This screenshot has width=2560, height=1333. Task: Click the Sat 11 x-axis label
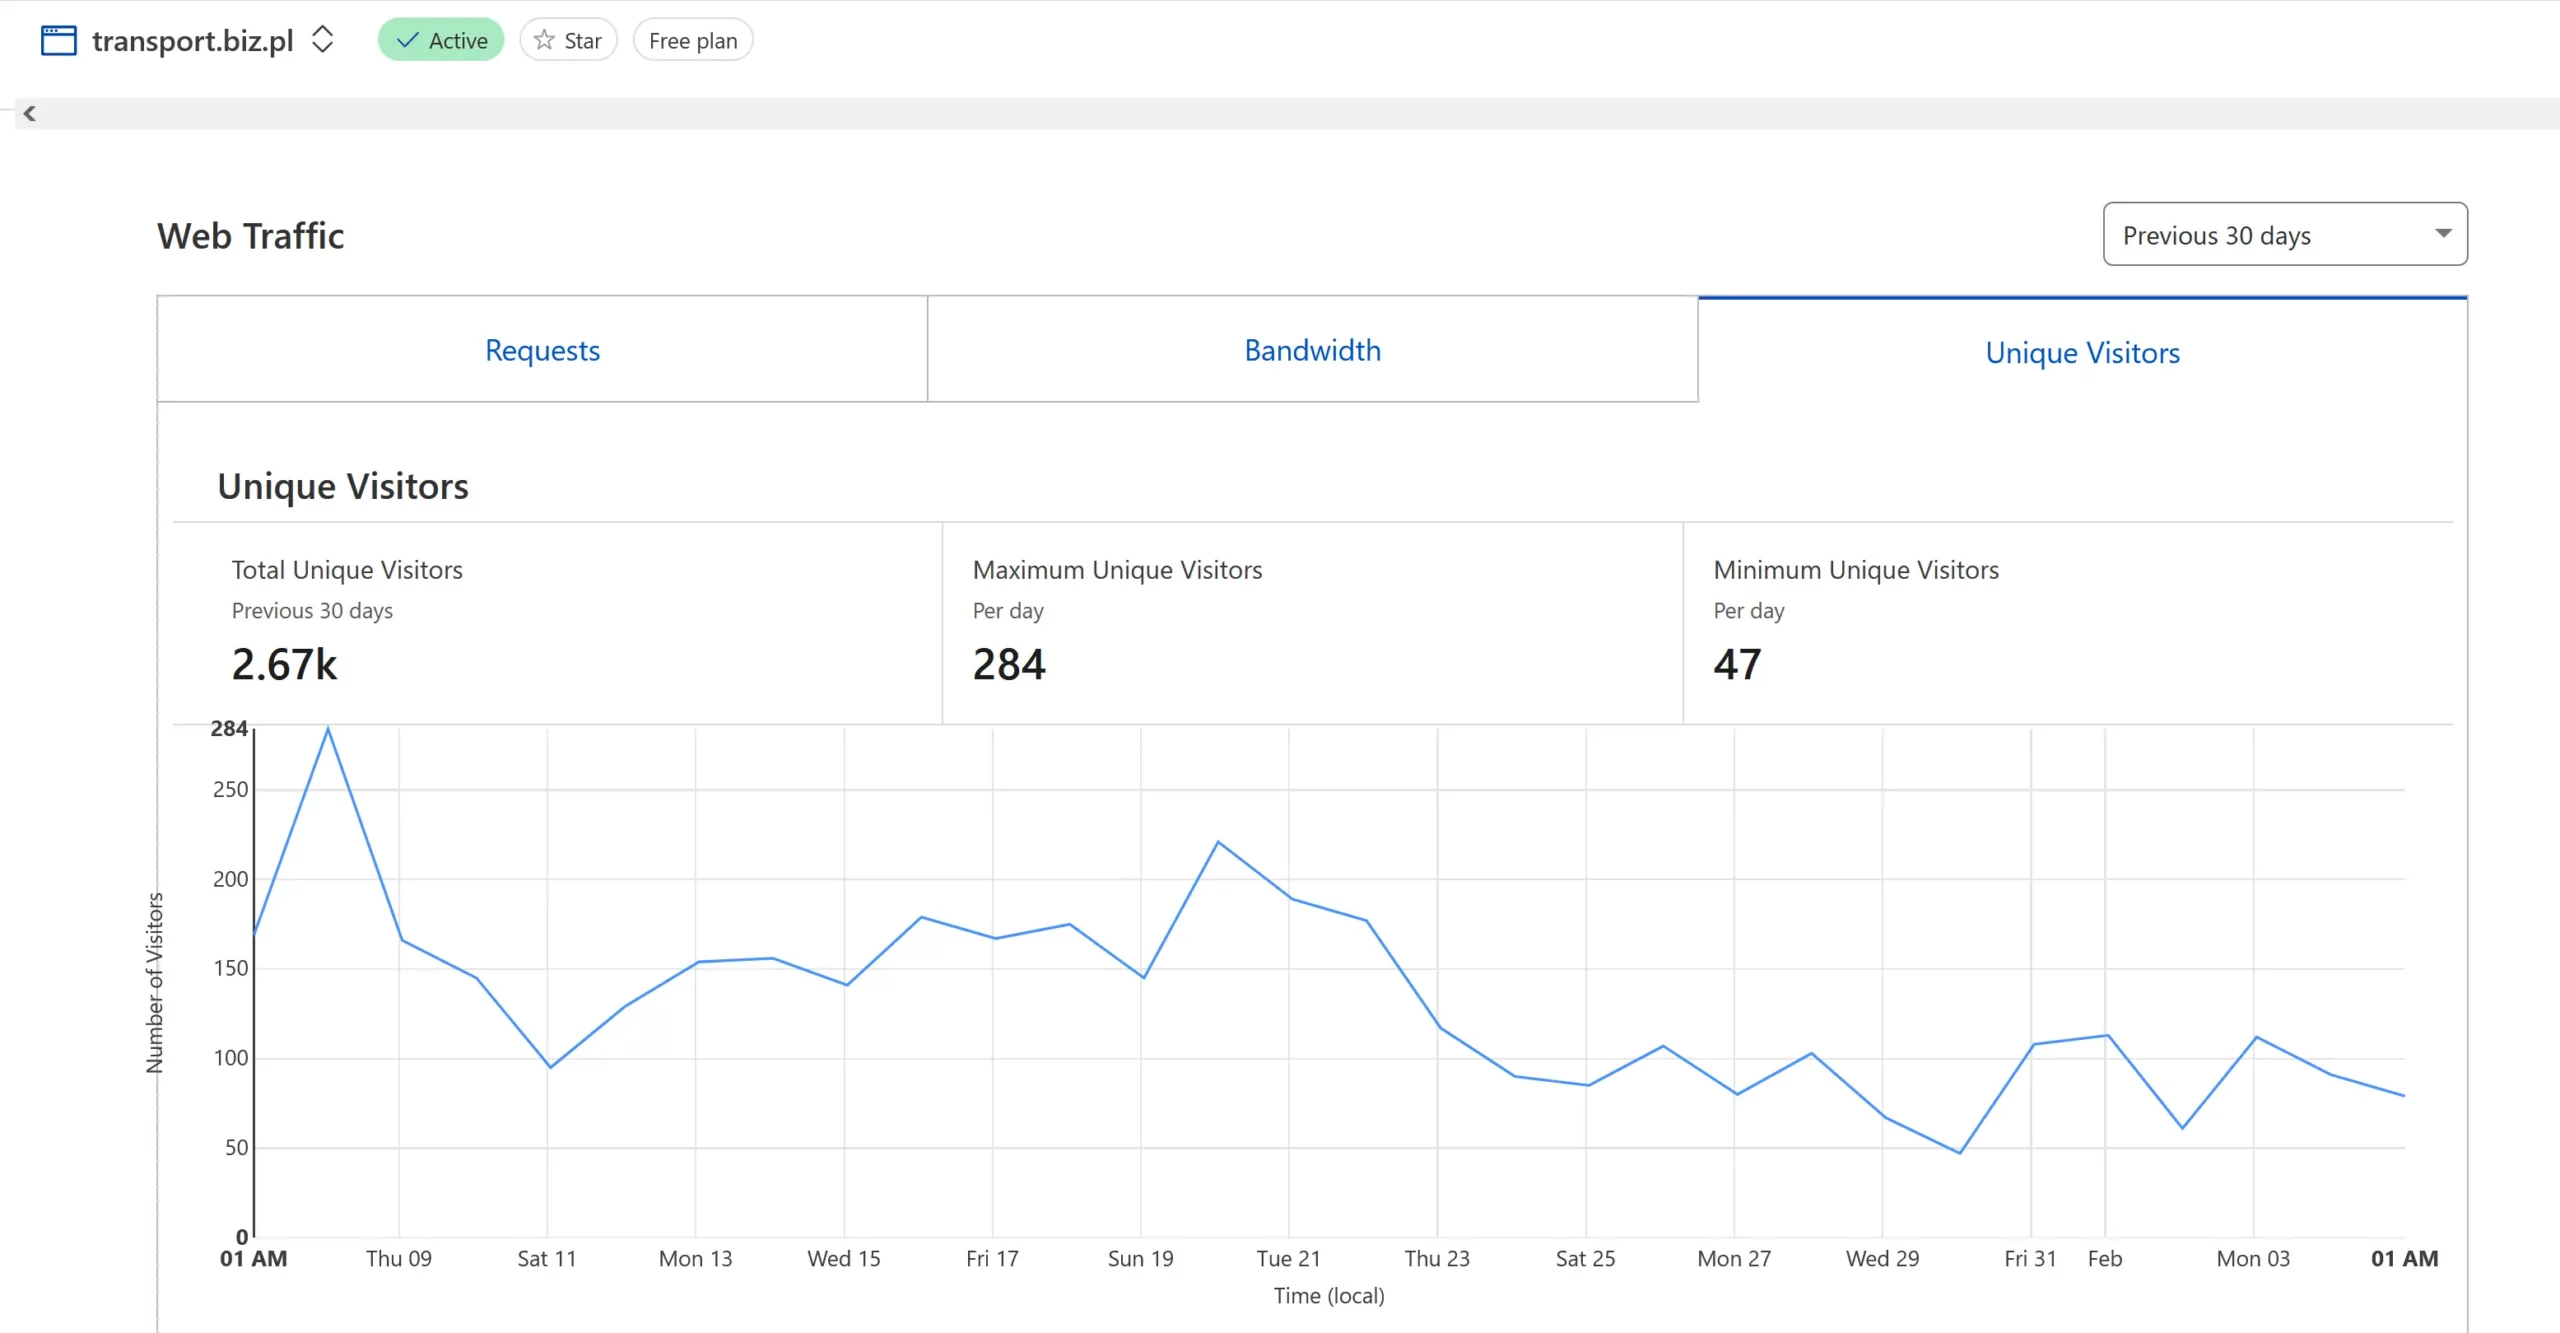click(547, 1258)
